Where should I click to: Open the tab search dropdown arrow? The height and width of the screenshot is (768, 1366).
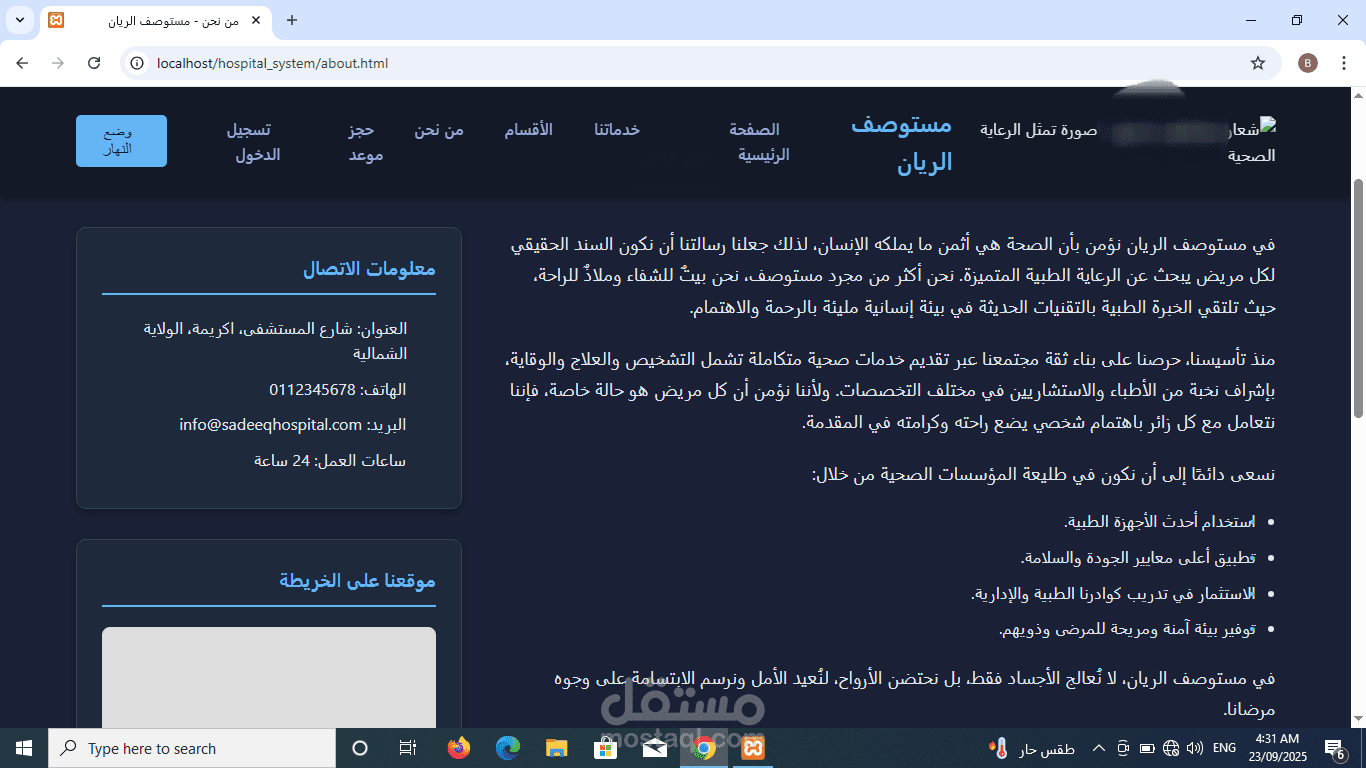[x=19, y=20]
